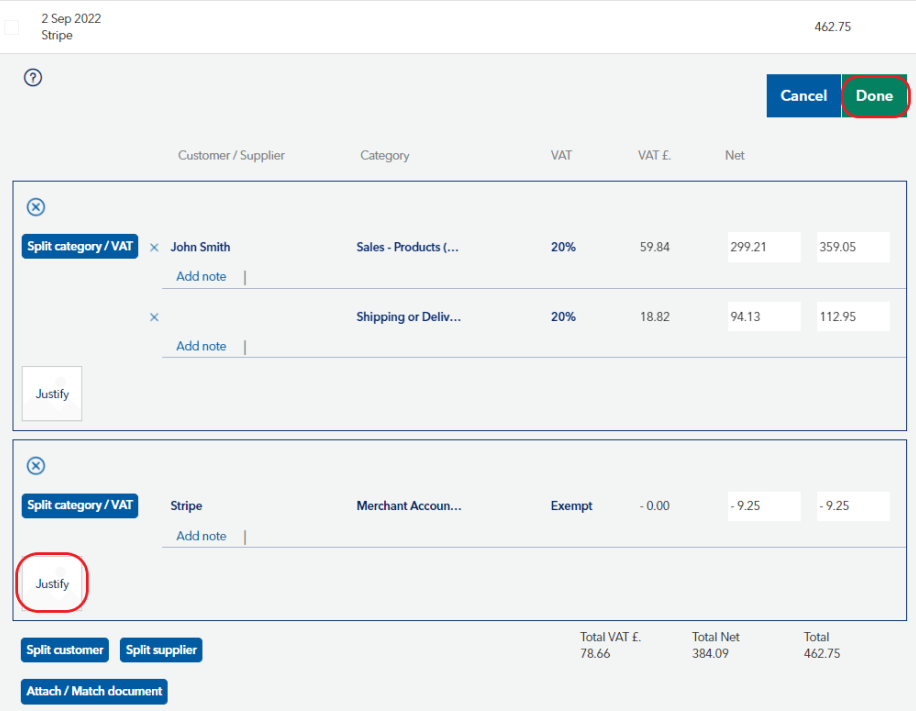Cancel editing the transaction

[803, 96]
